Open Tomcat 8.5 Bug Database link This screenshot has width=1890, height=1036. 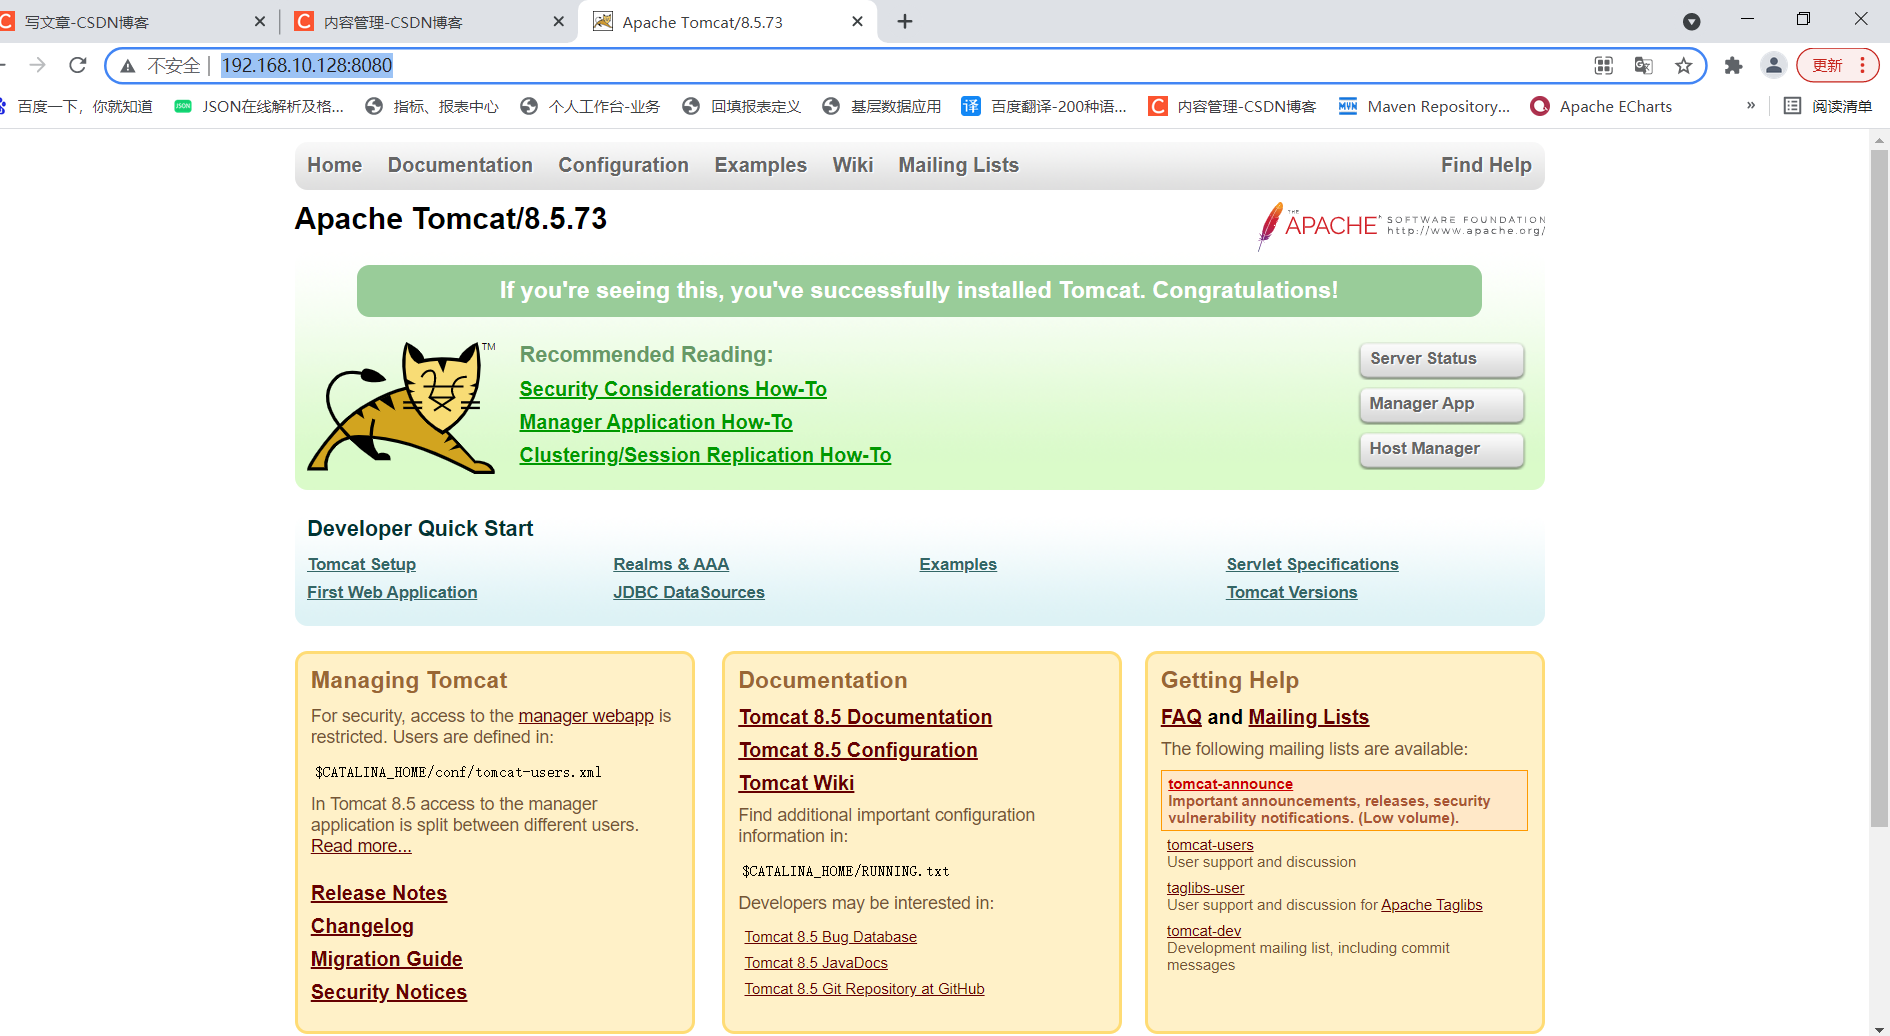(830, 937)
